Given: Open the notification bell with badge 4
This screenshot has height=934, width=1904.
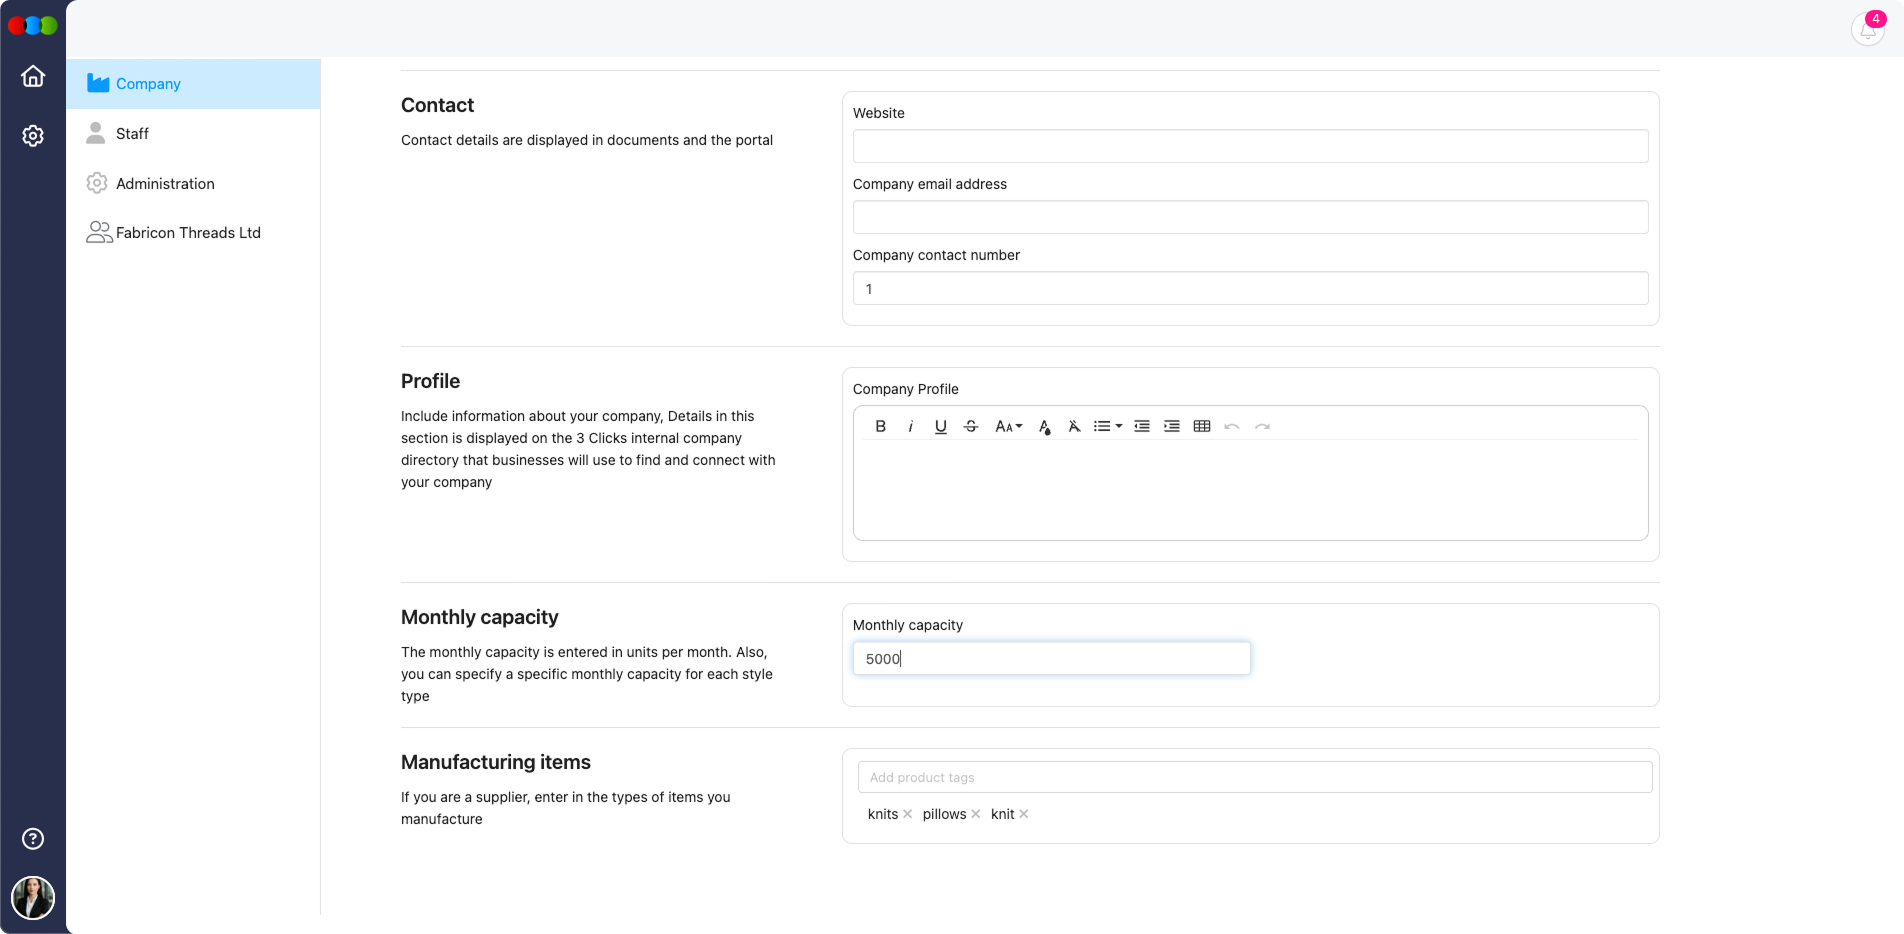Looking at the screenshot, I should (x=1866, y=29).
